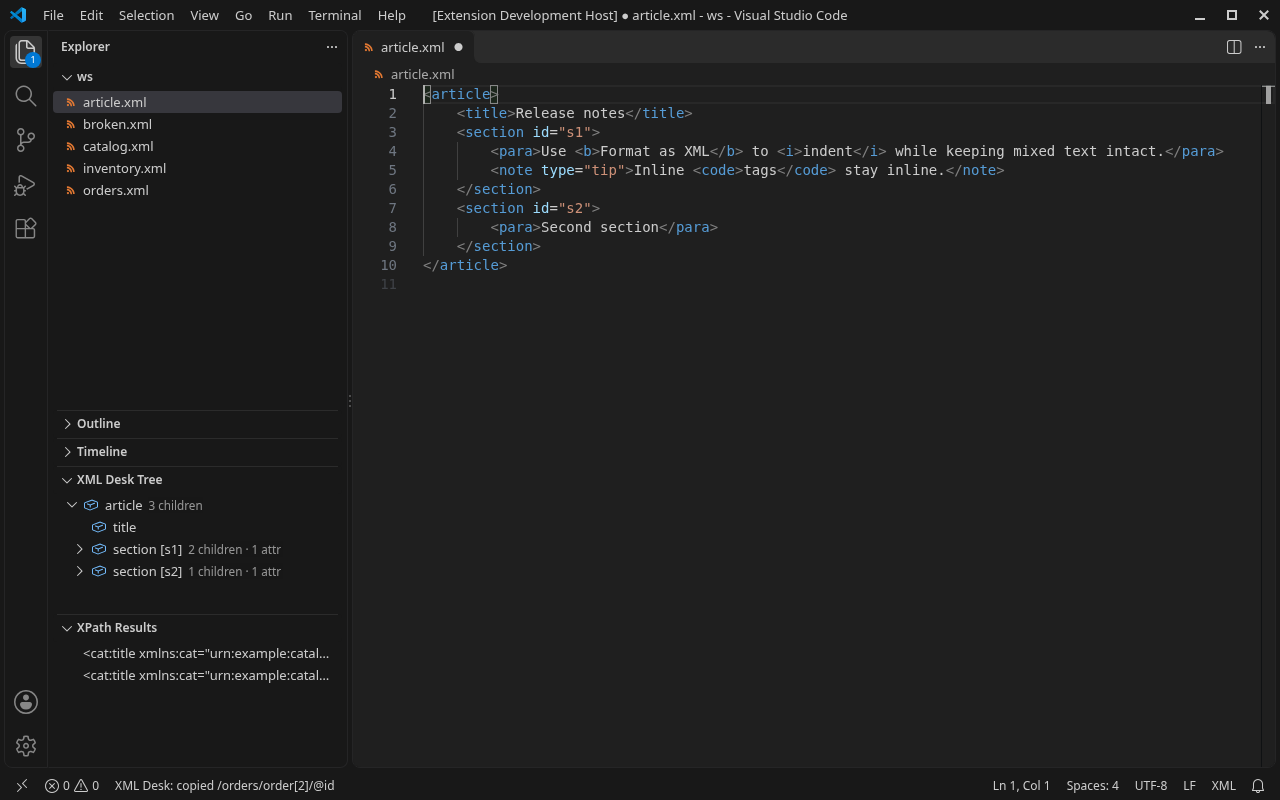
Task: Select first cat:title XPath result
Action: [x=197, y=654]
